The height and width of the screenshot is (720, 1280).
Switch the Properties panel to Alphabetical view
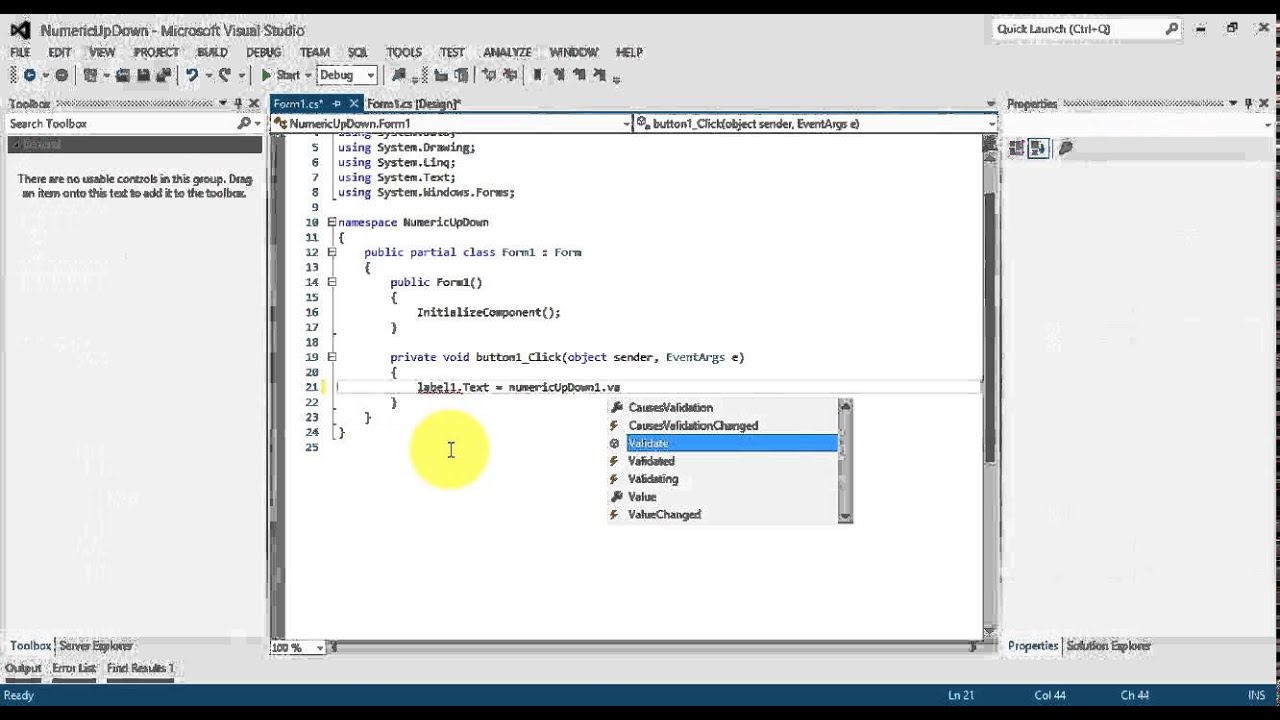point(1037,148)
